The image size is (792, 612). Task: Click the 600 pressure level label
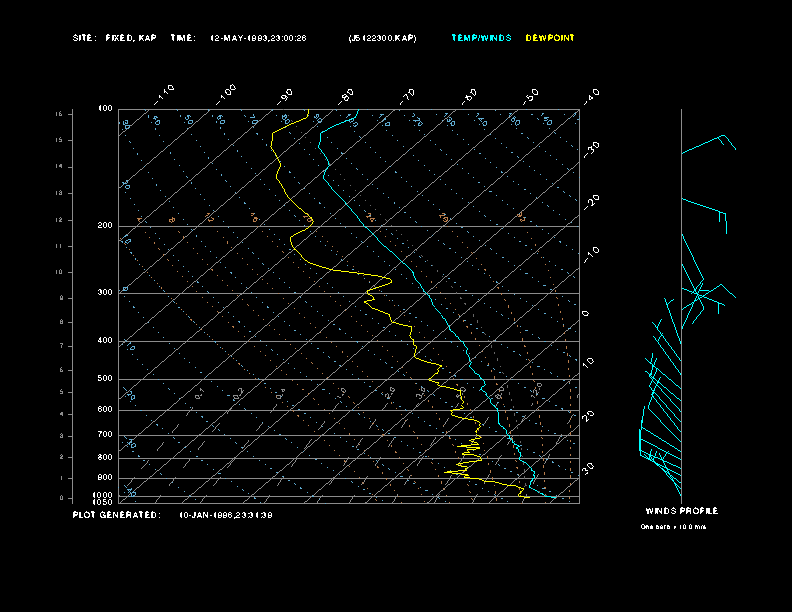(x=105, y=410)
